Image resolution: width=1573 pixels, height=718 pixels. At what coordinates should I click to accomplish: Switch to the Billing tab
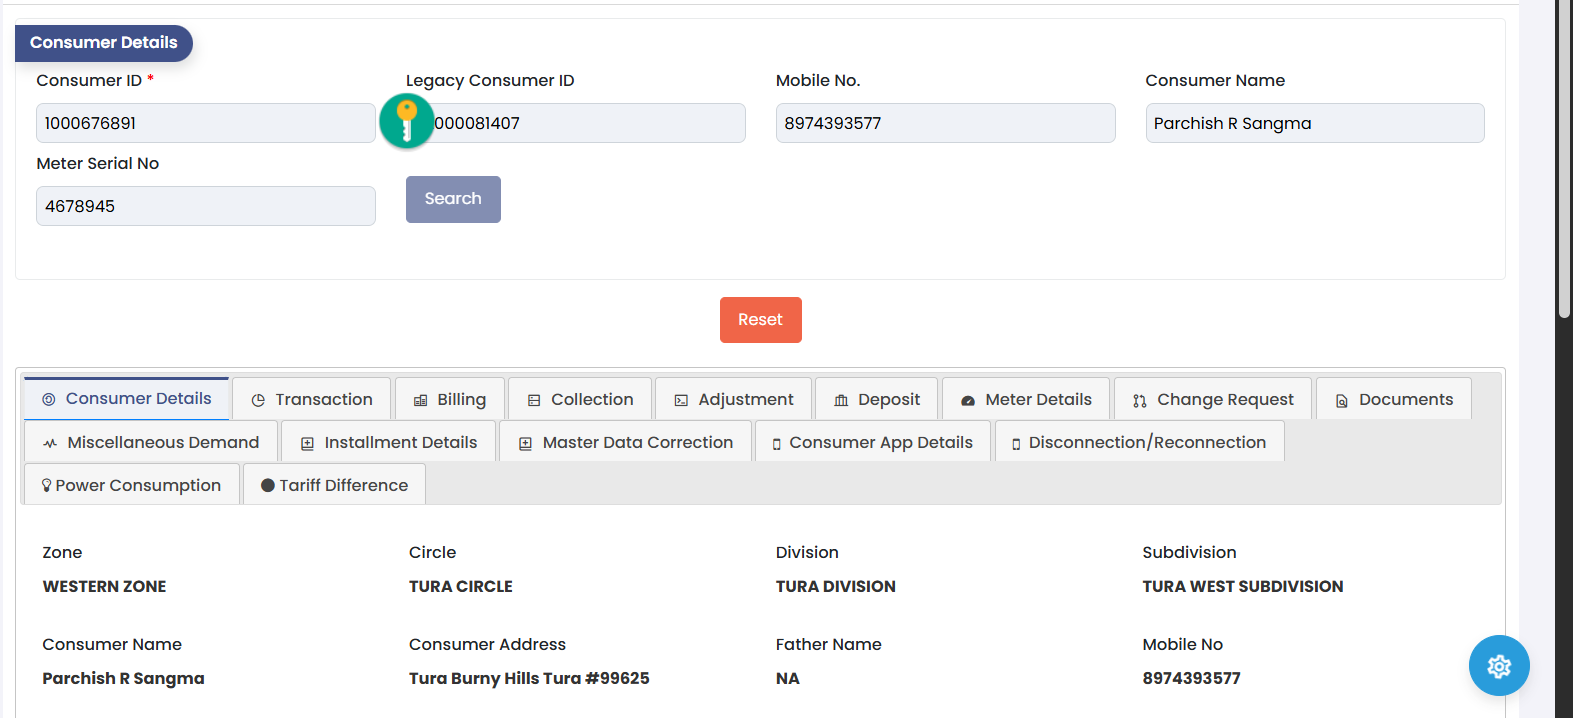(450, 400)
